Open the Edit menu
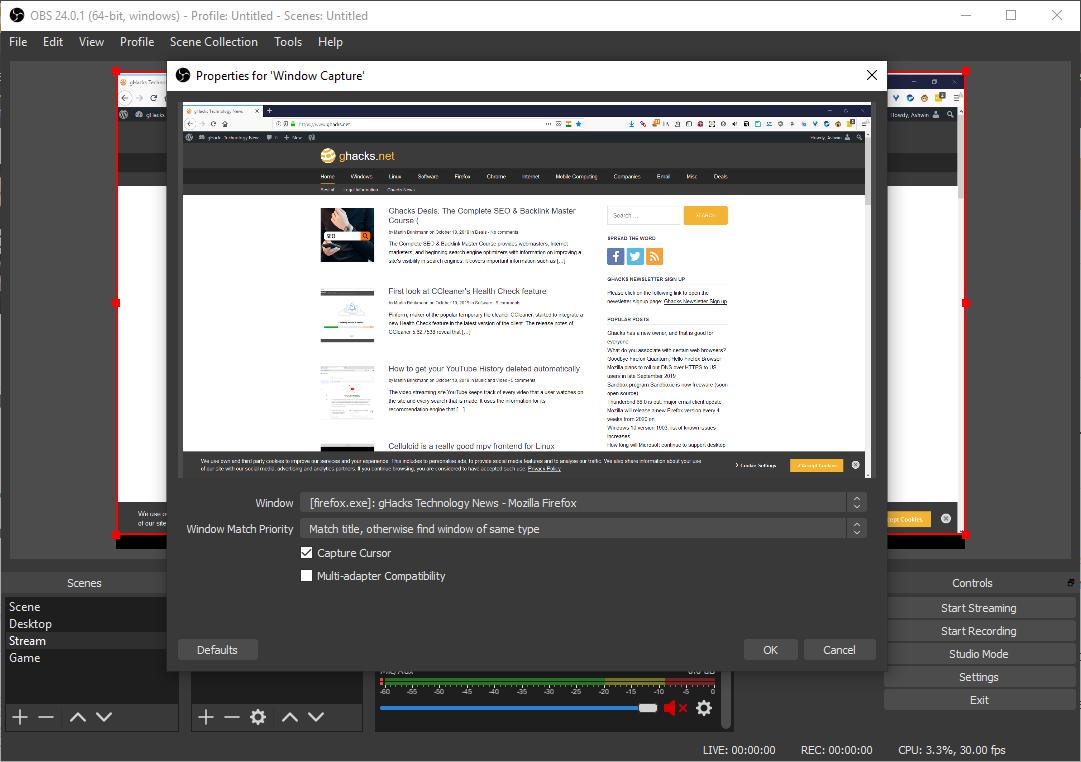The image size is (1081, 762). tap(52, 42)
